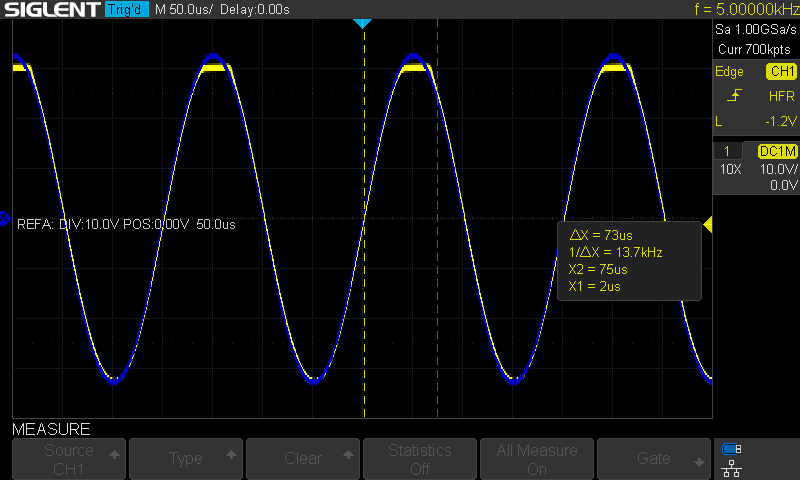Select the CH1 trigger source badge
The width and height of the screenshot is (800, 480).
coord(781,71)
